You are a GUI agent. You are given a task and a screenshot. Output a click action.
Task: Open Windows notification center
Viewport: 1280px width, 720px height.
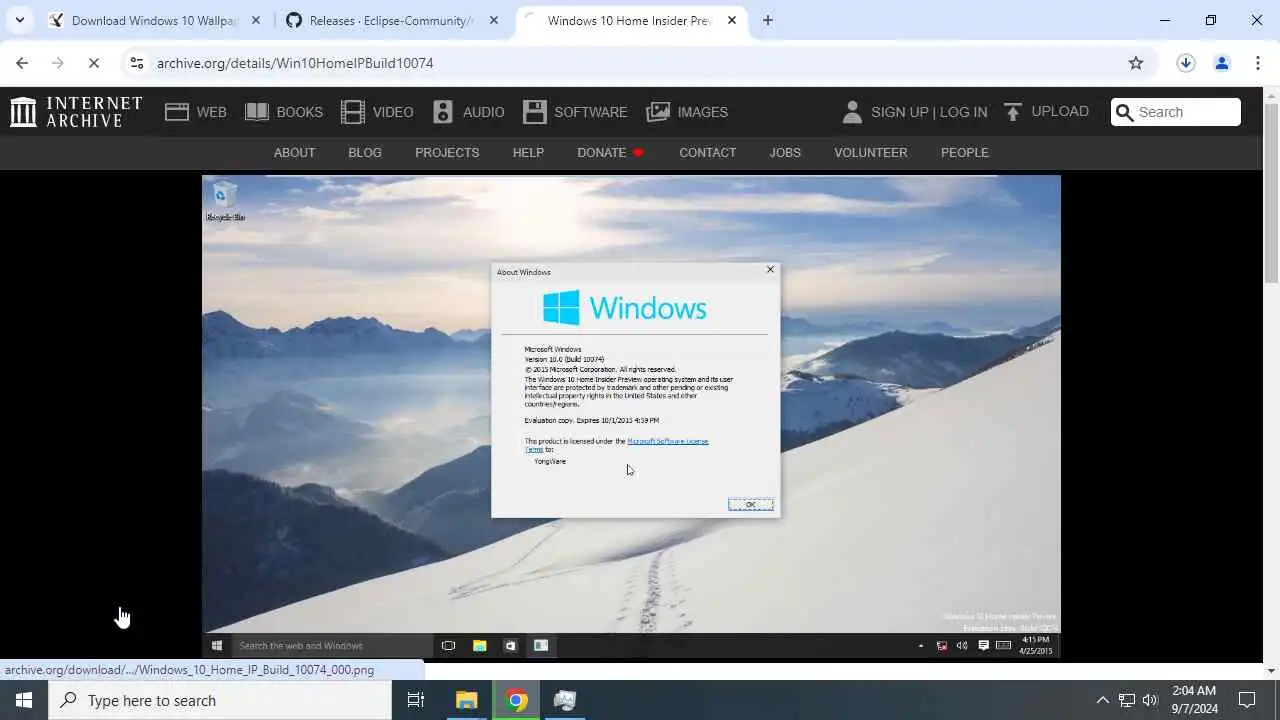1247,700
